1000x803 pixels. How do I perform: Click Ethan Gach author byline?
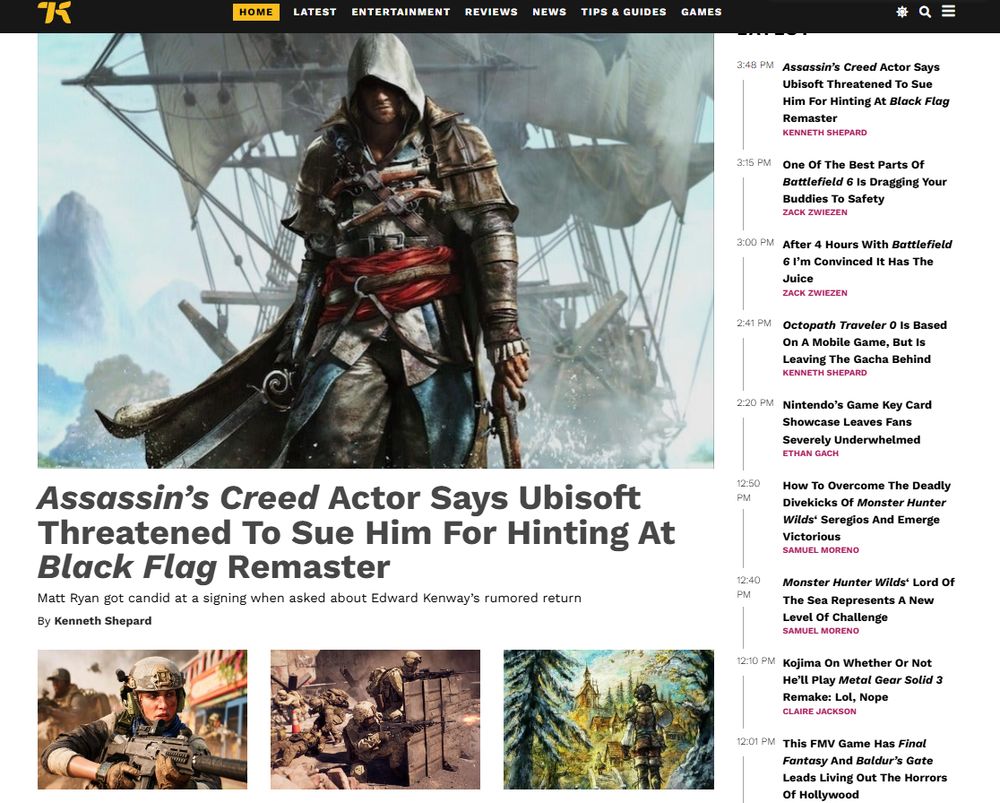click(810, 453)
